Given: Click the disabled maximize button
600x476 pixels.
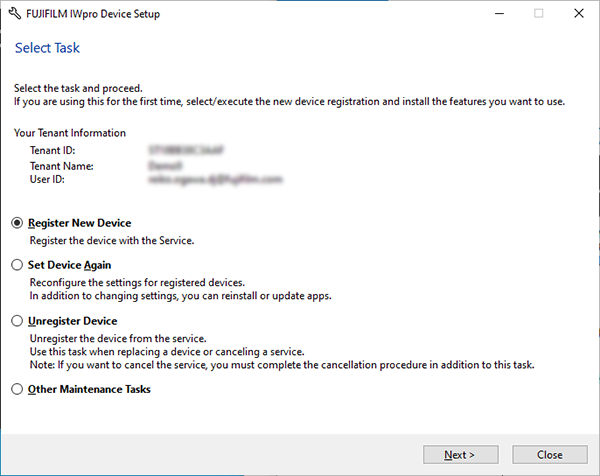Looking at the screenshot, I should point(539,13).
